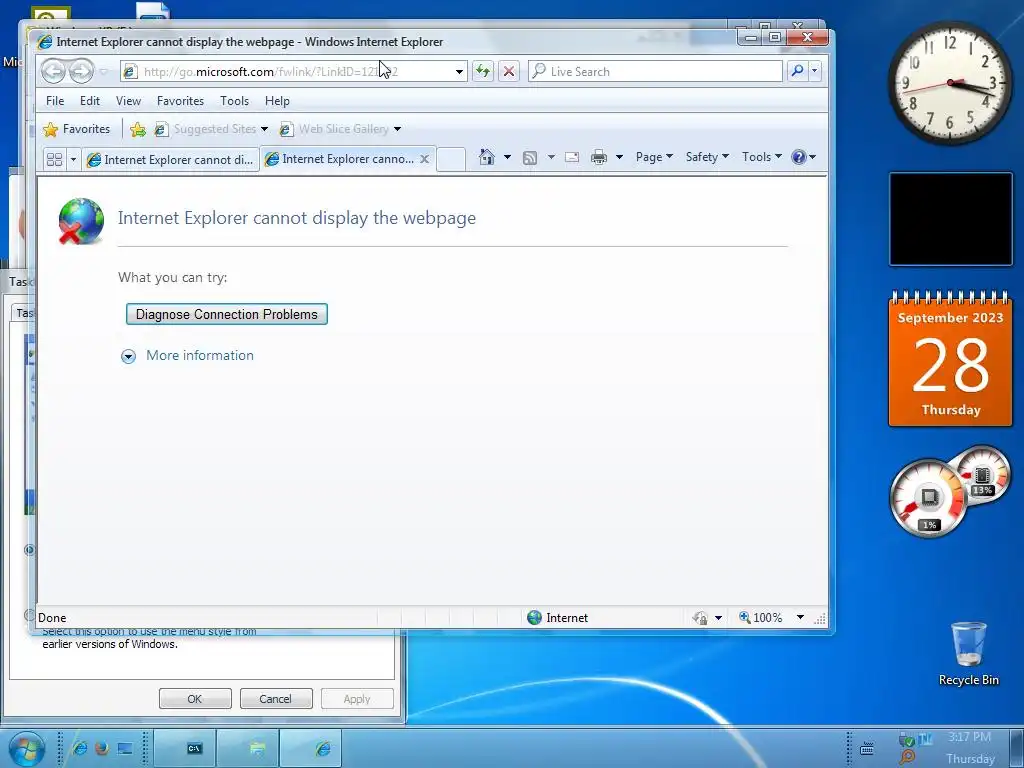Click Cancel in the background dialog

(276, 699)
